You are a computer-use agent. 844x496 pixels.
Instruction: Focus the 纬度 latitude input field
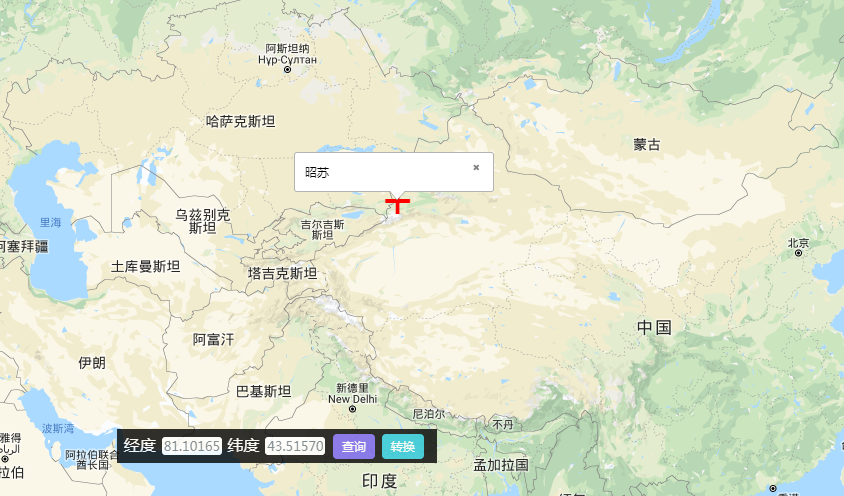point(295,446)
